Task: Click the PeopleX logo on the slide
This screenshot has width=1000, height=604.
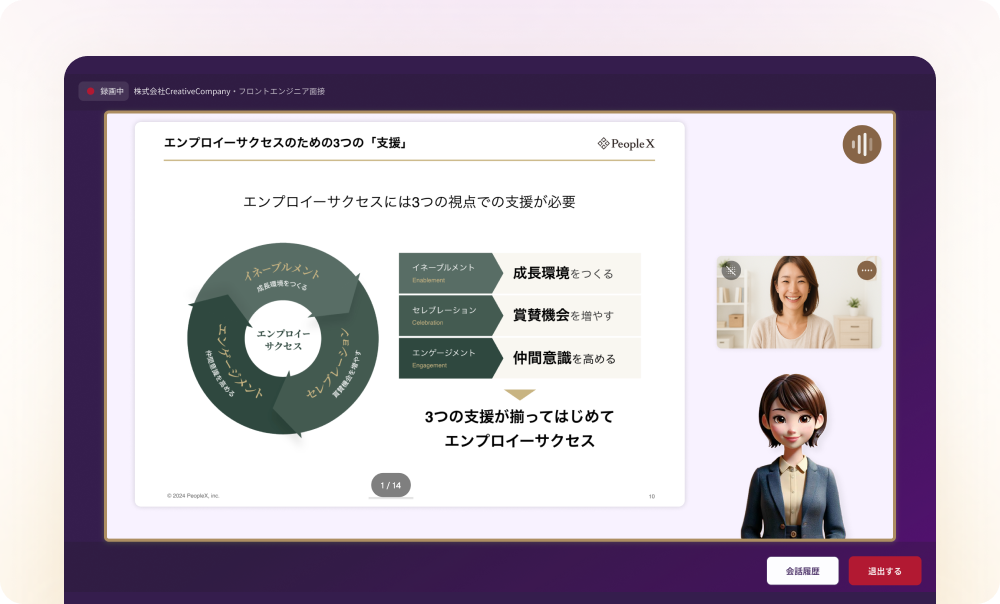Action: pyautogui.click(x=626, y=144)
